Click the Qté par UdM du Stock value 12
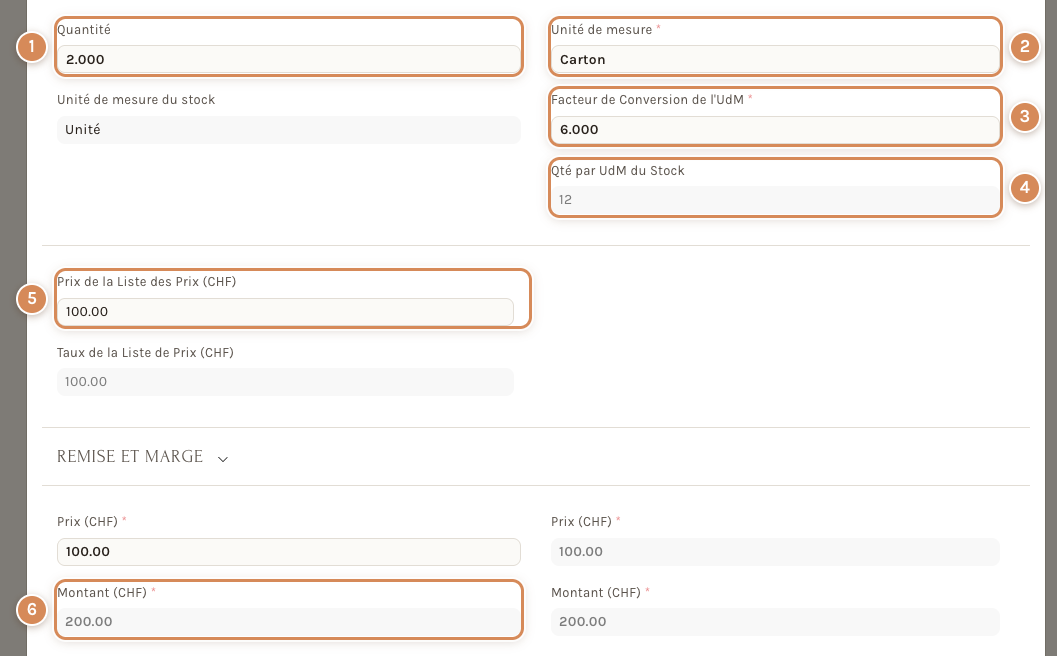The image size is (1057, 656). coord(775,200)
